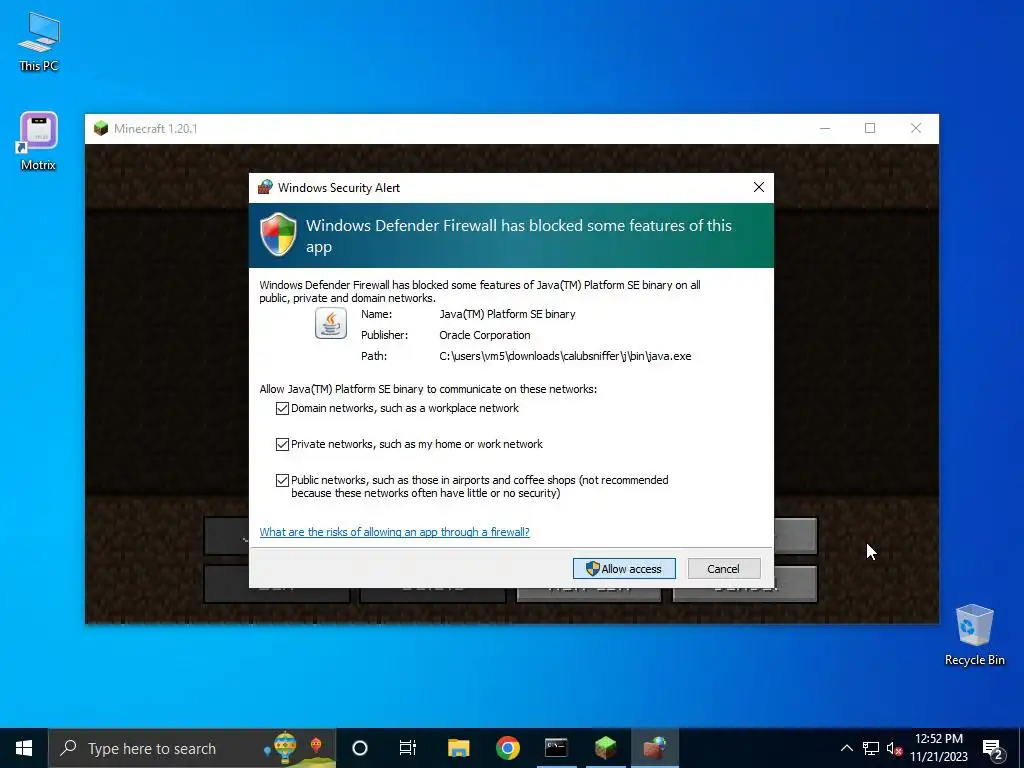Image resolution: width=1024 pixels, height=768 pixels.
Task: Launch Google Chrome from taskbar
Action: pyautogui.click(x=507, y=748)
